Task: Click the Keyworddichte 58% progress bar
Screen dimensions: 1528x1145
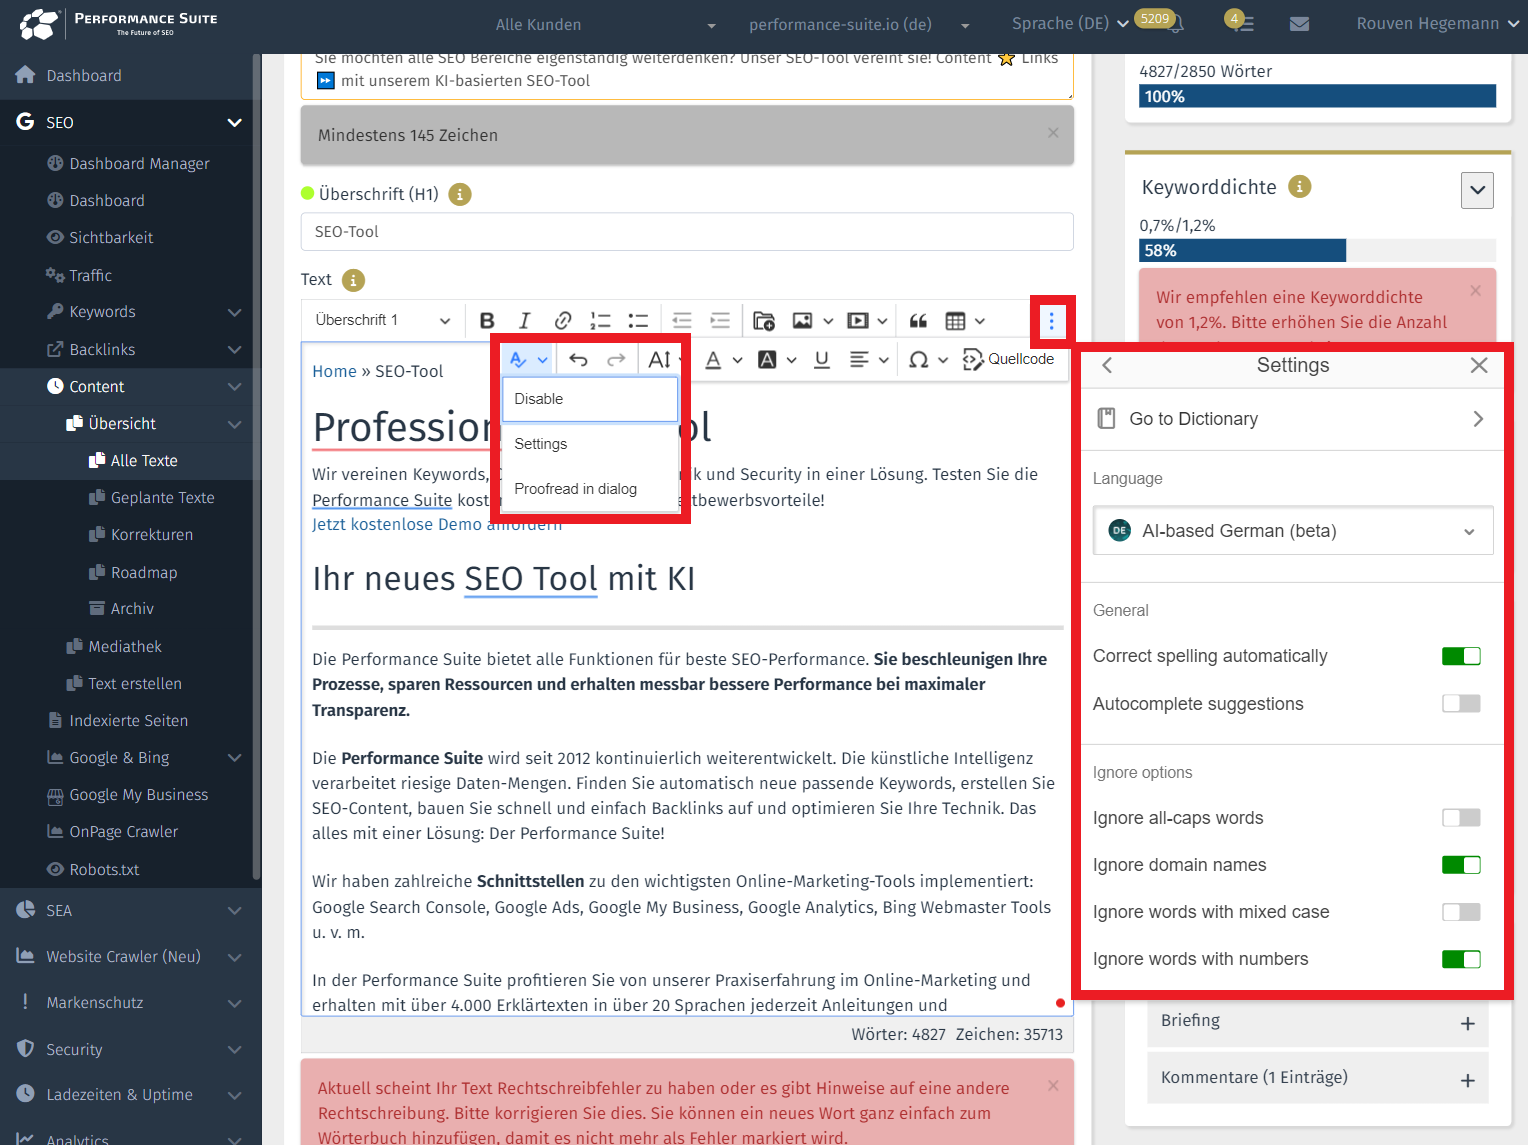Action: tap(1317, 250)
